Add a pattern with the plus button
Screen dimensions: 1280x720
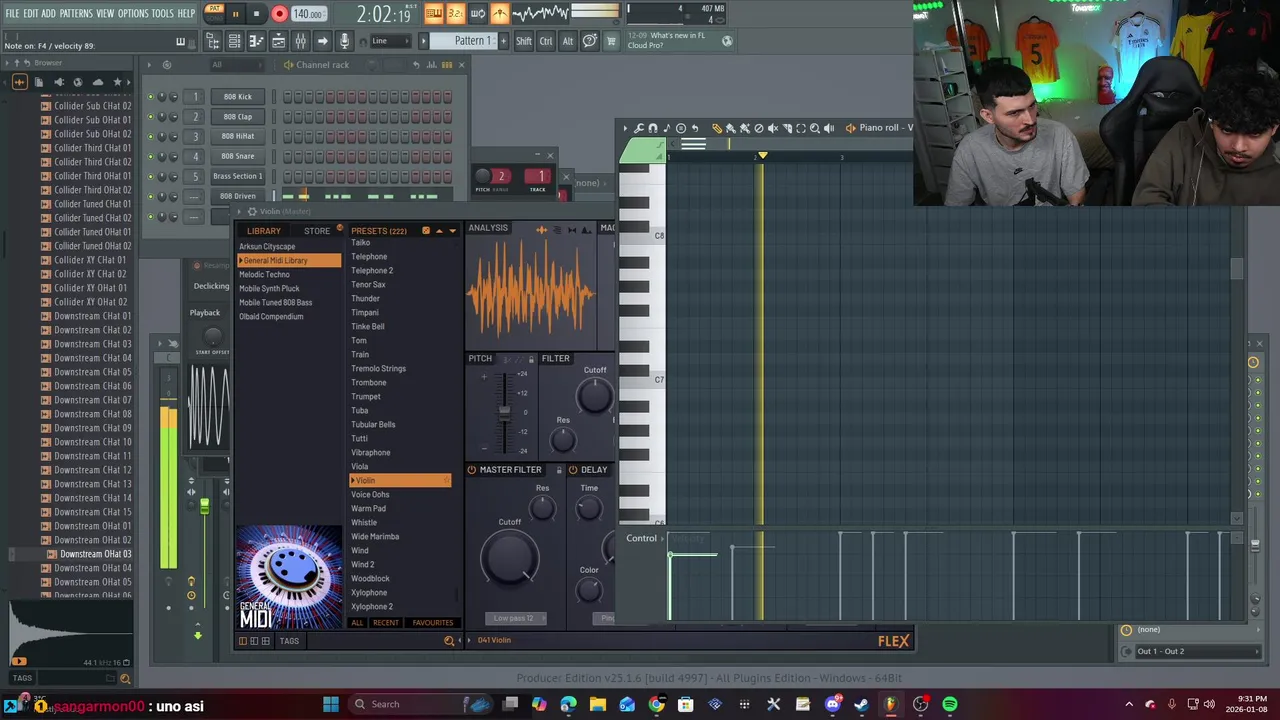tap(503, 41)
